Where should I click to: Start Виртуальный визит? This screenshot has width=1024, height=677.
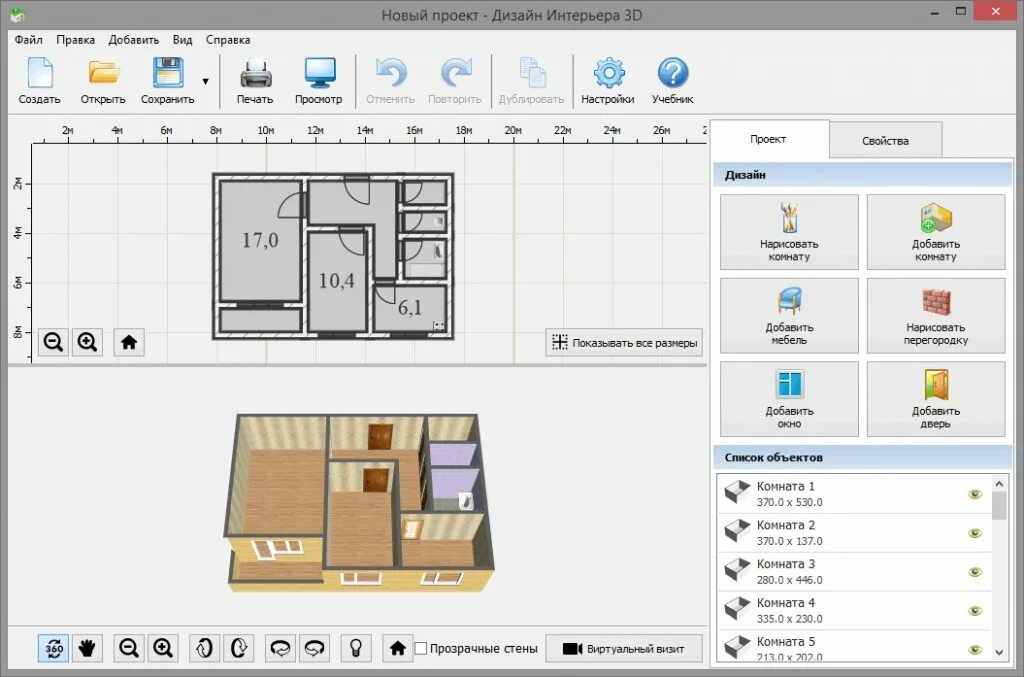(624, 648)
